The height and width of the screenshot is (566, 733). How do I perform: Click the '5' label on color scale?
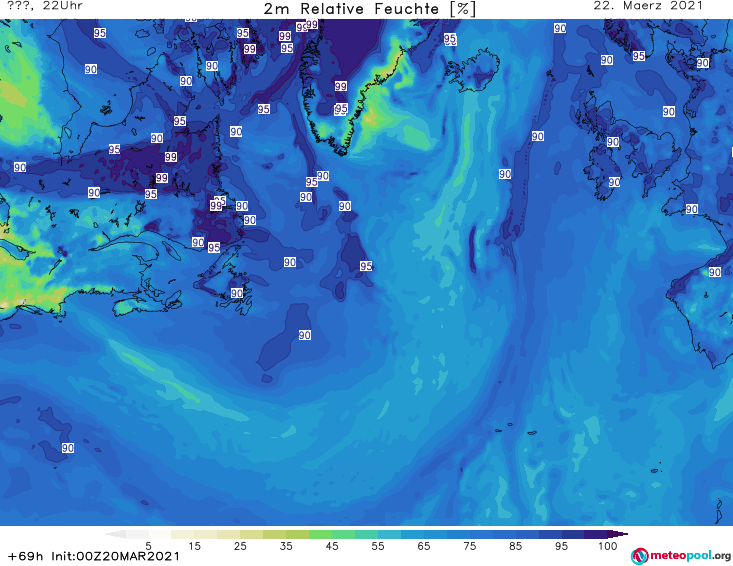coord(148,546)
